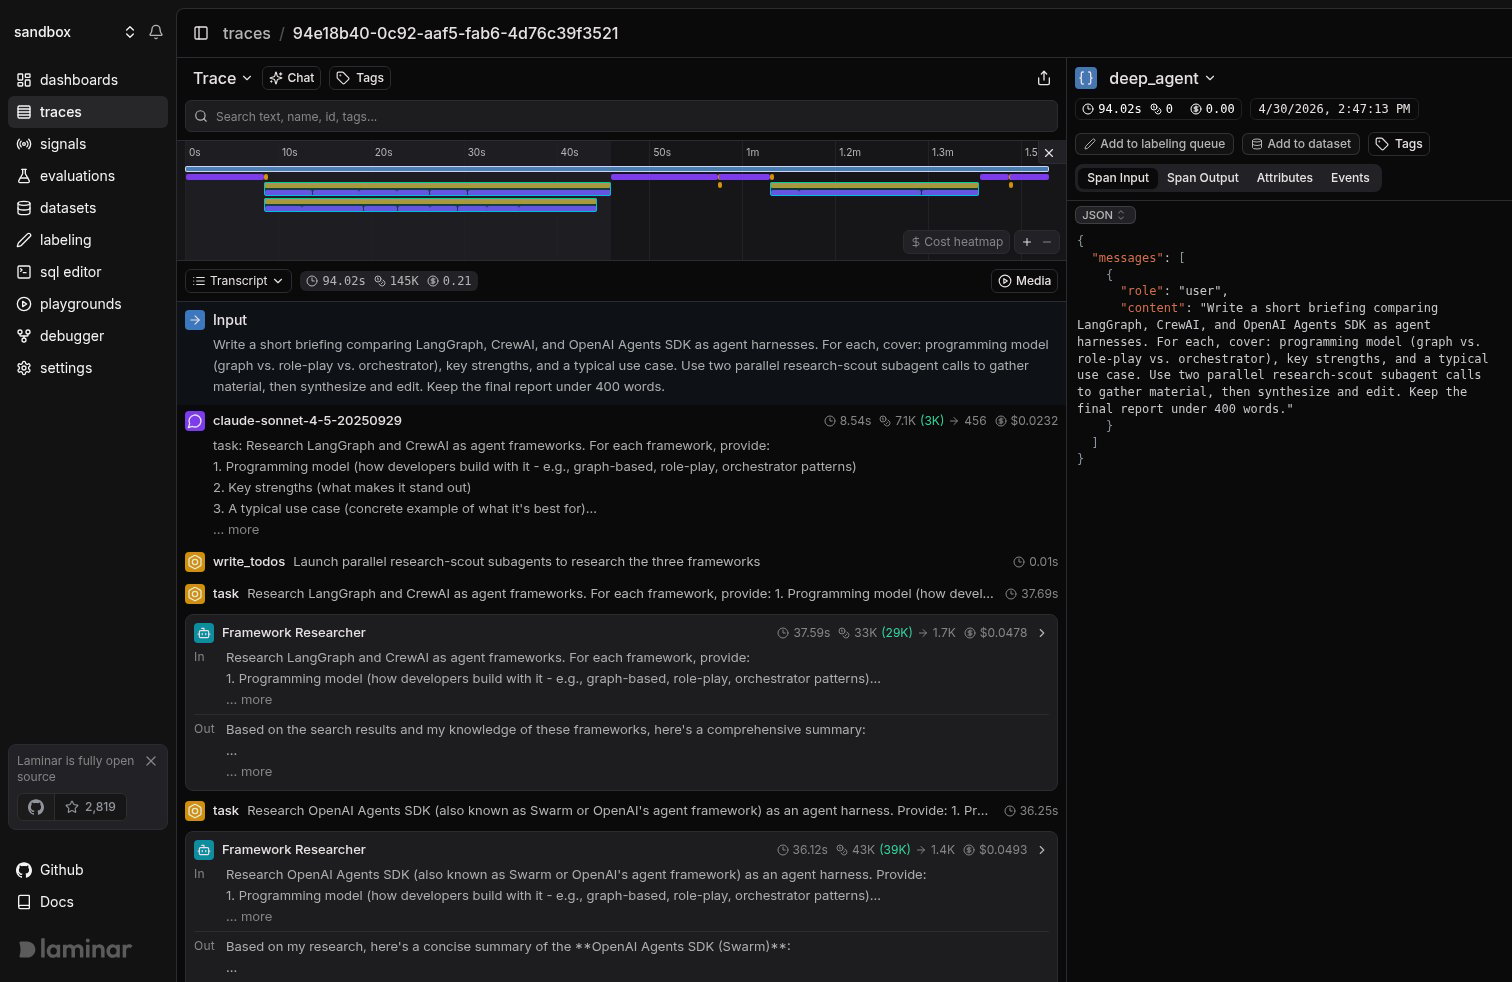
Task: Open the datasets section
Action: [x=88, y=208]
